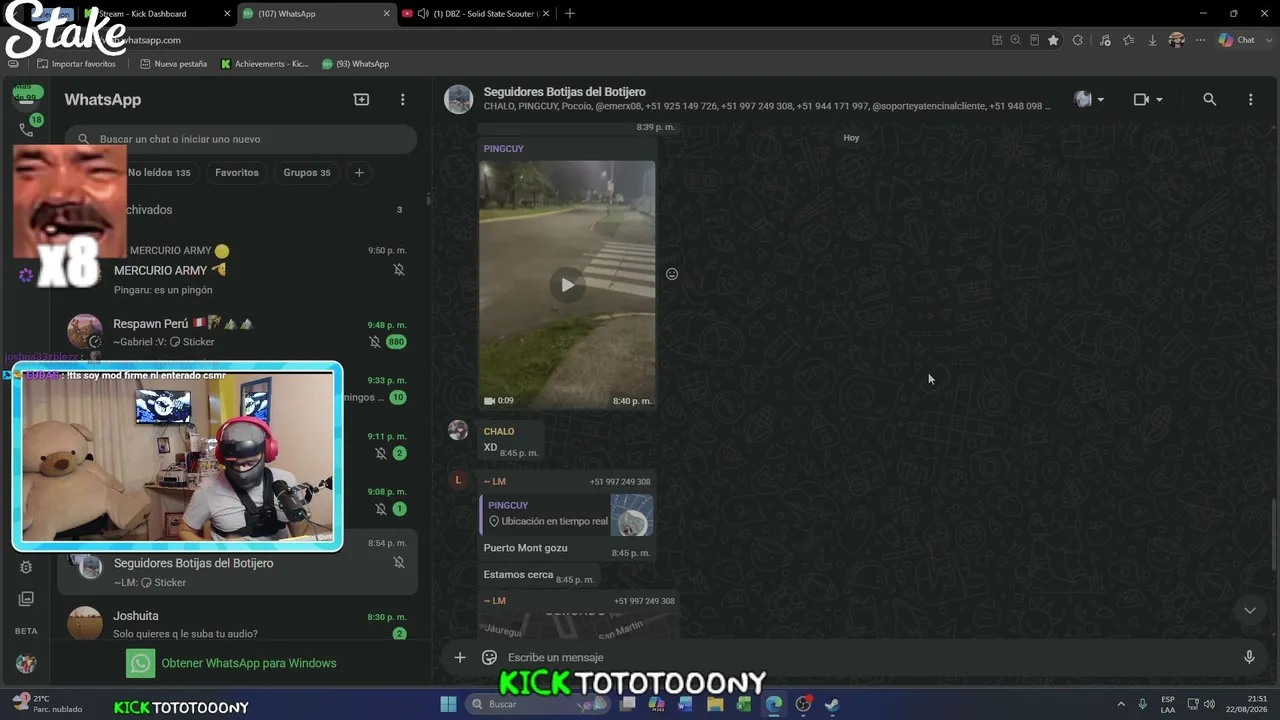Viewport: 1280px width, 720px height.
Task: Open the WhatsApp sidebar menu (three dots)
Action: pos(403,100)
